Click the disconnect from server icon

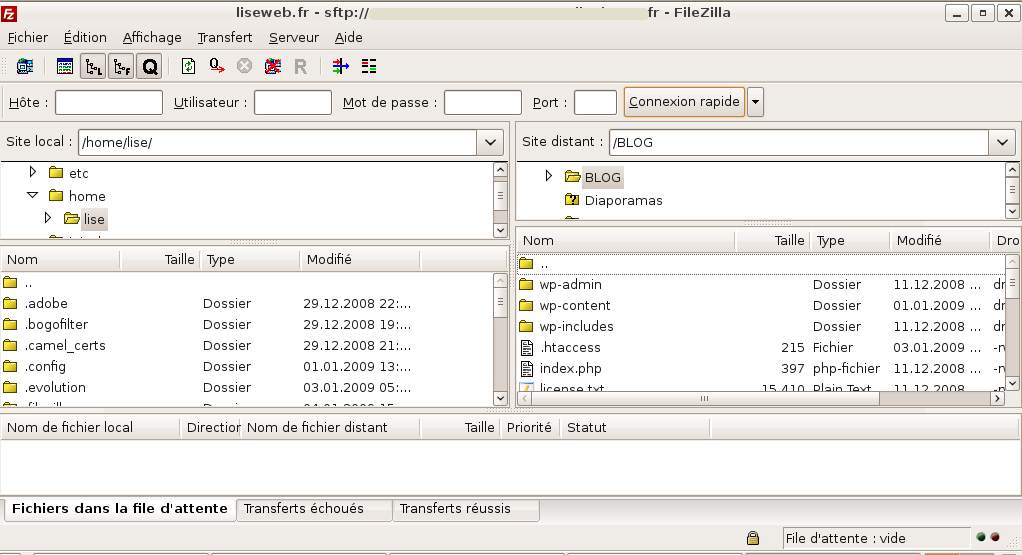[x=272, y=66]
